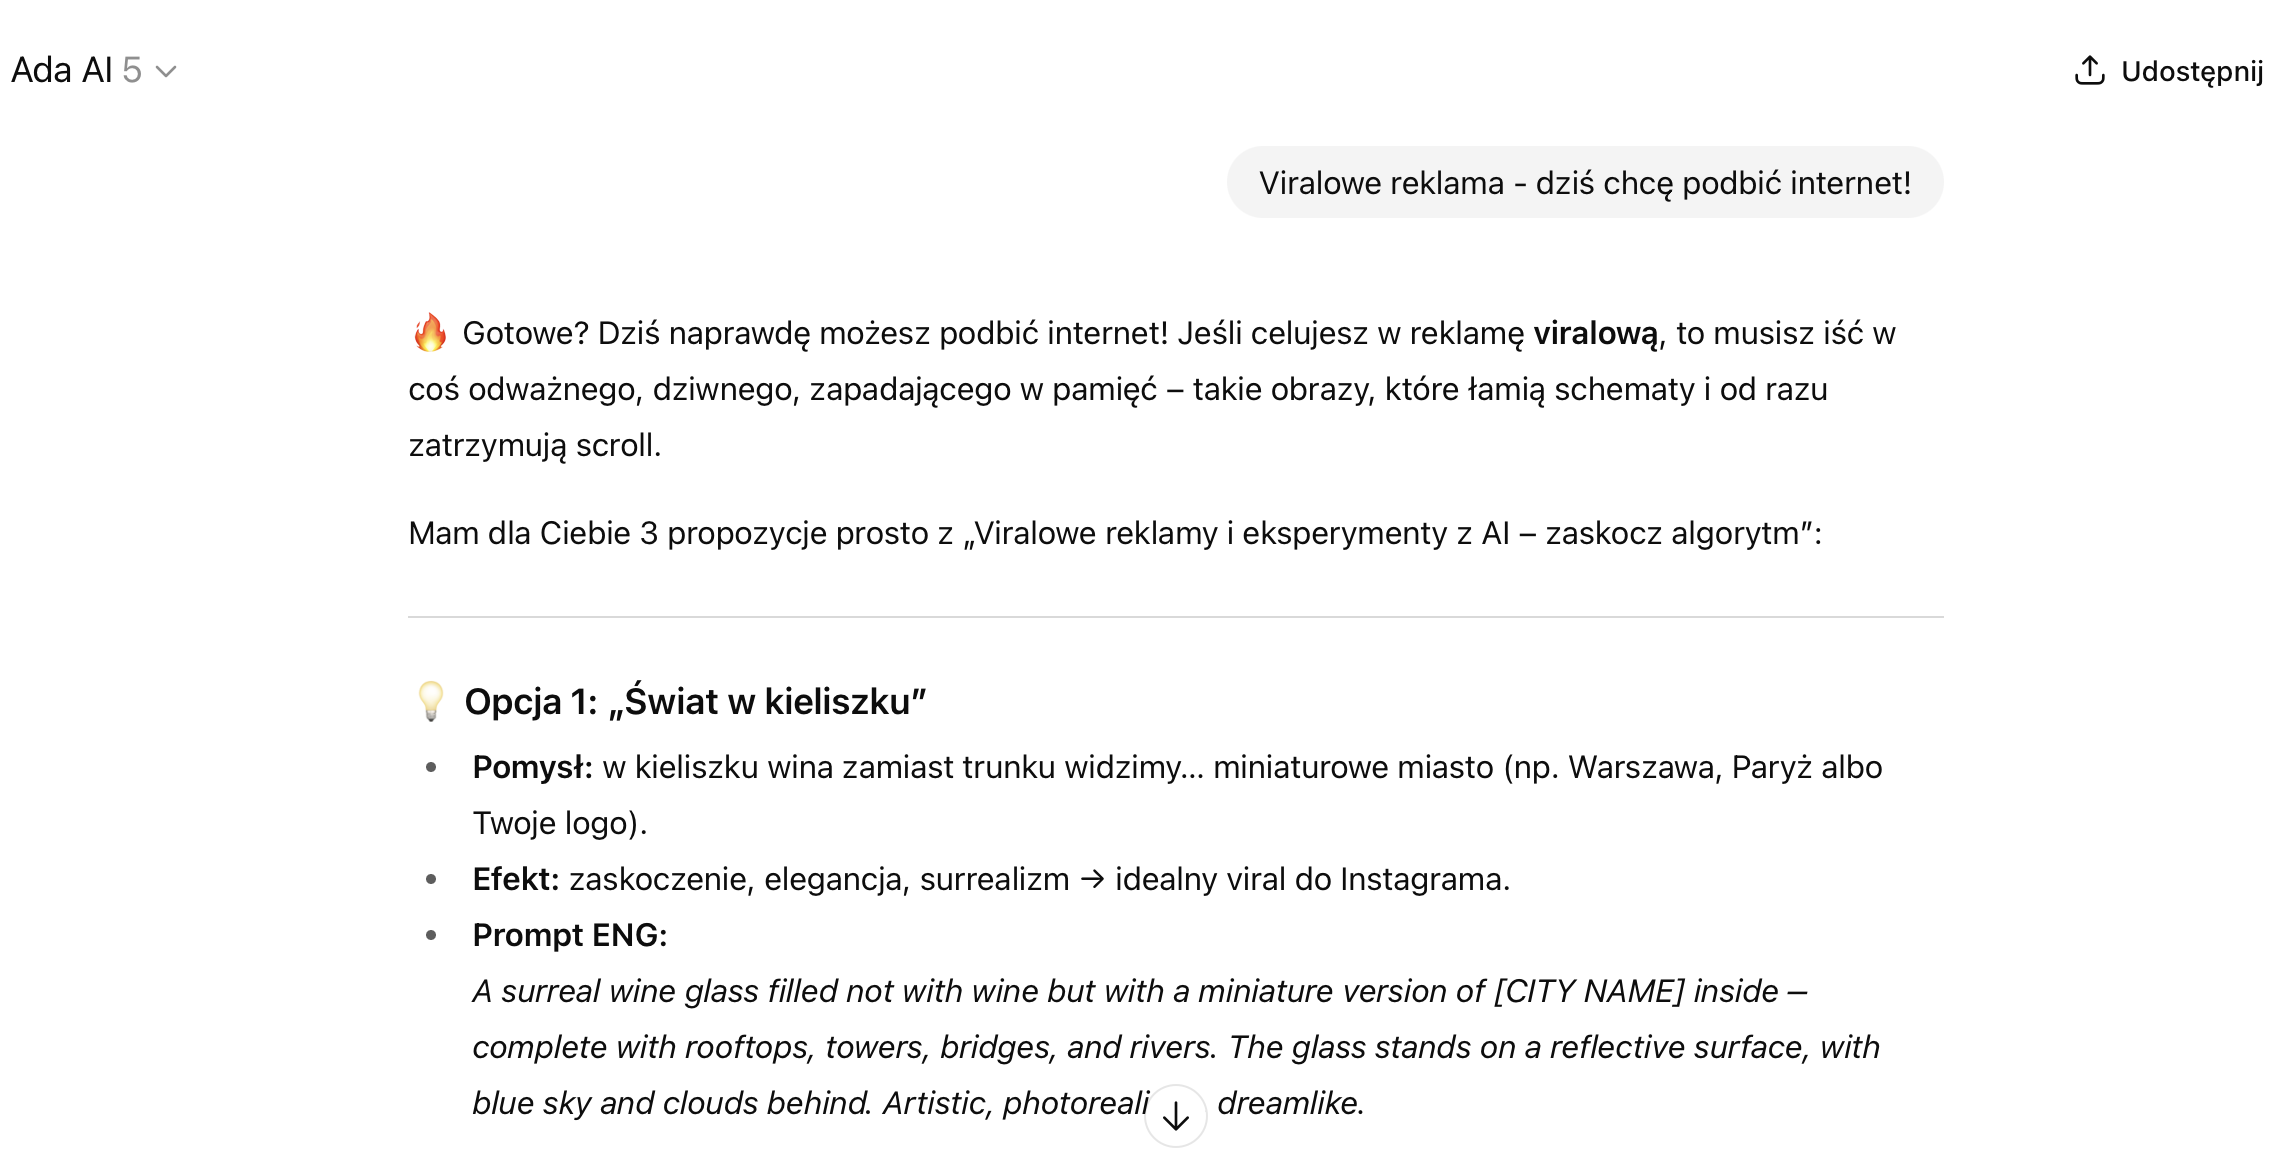The width and height of the screenshot is (2292, 1176).
Task: Click the bullet dot before "Pomysł"
Action: coord(431,767)
